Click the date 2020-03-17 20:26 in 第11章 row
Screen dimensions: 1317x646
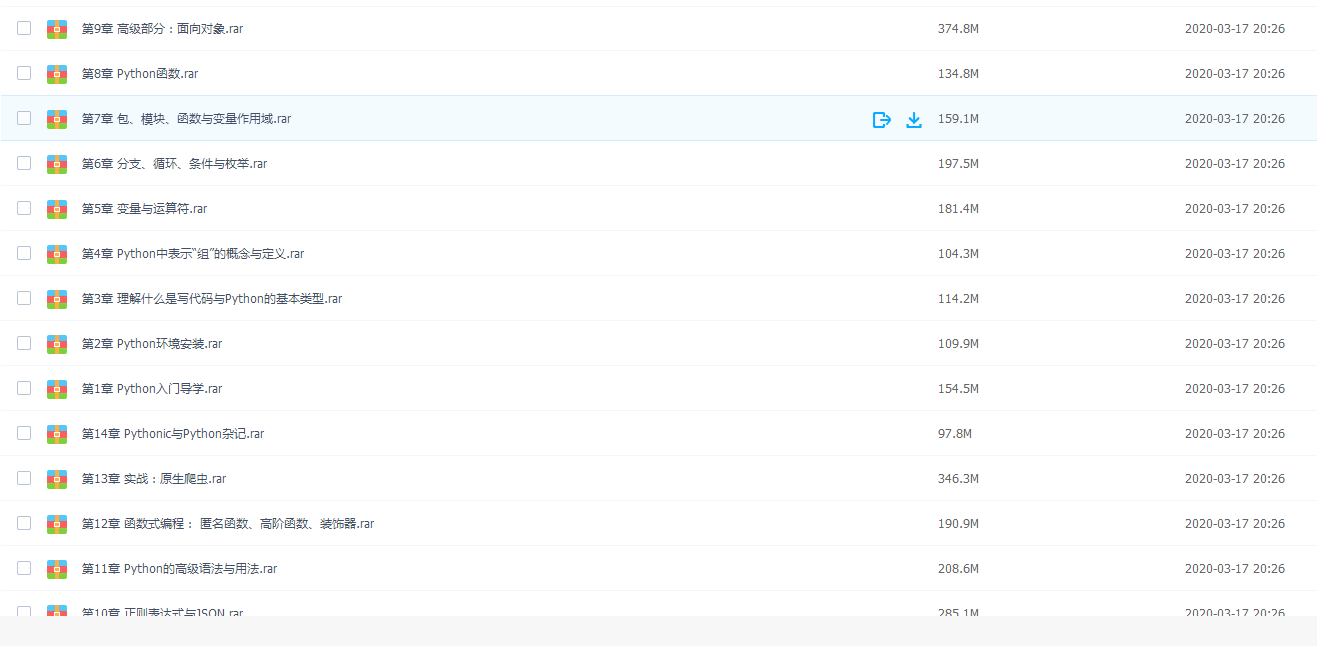click(1235, 569)
